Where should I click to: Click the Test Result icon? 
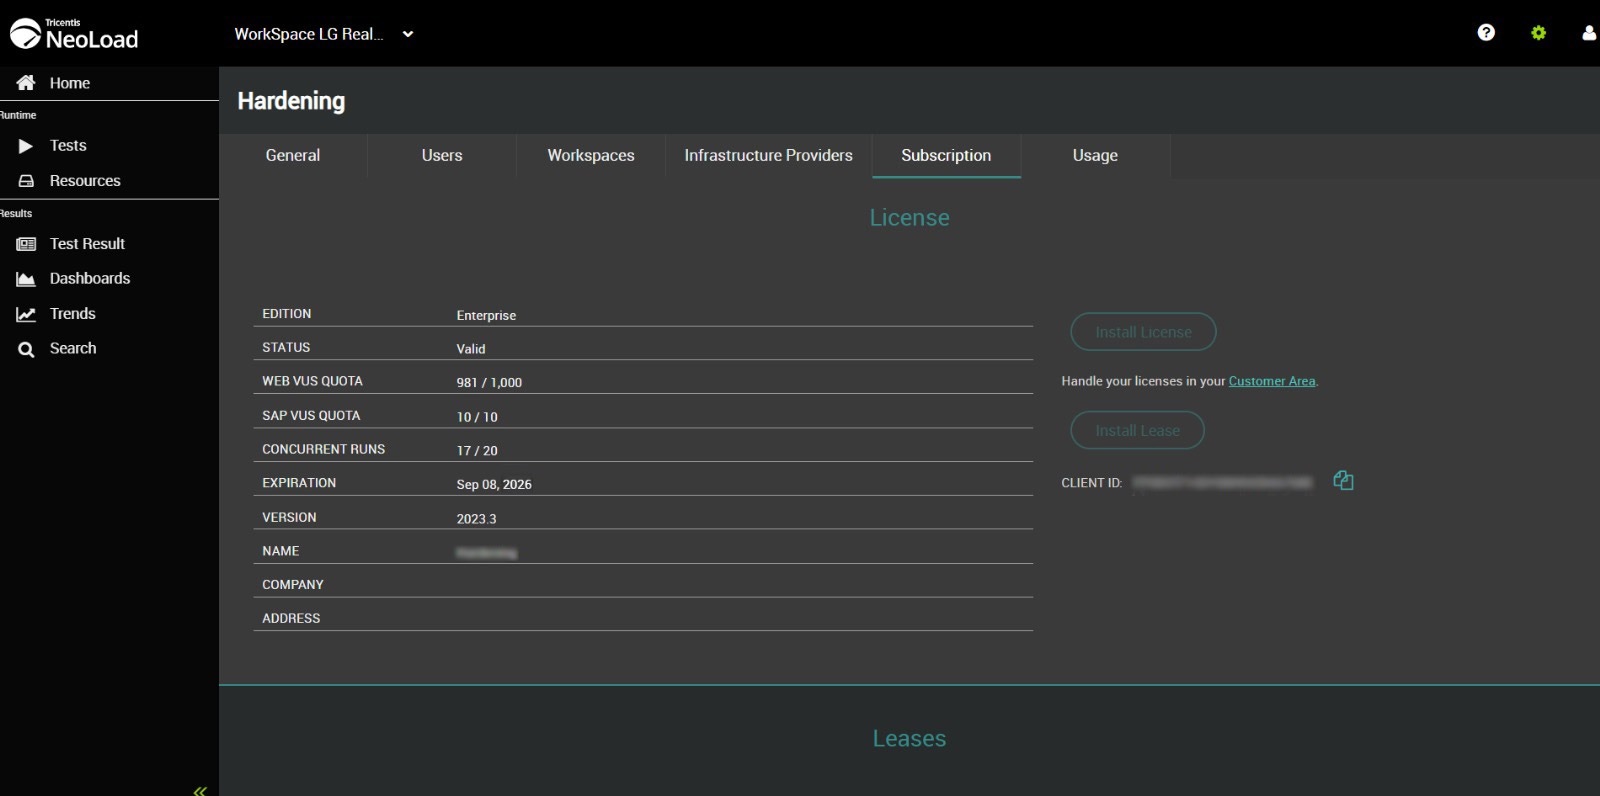pos(26,244)
